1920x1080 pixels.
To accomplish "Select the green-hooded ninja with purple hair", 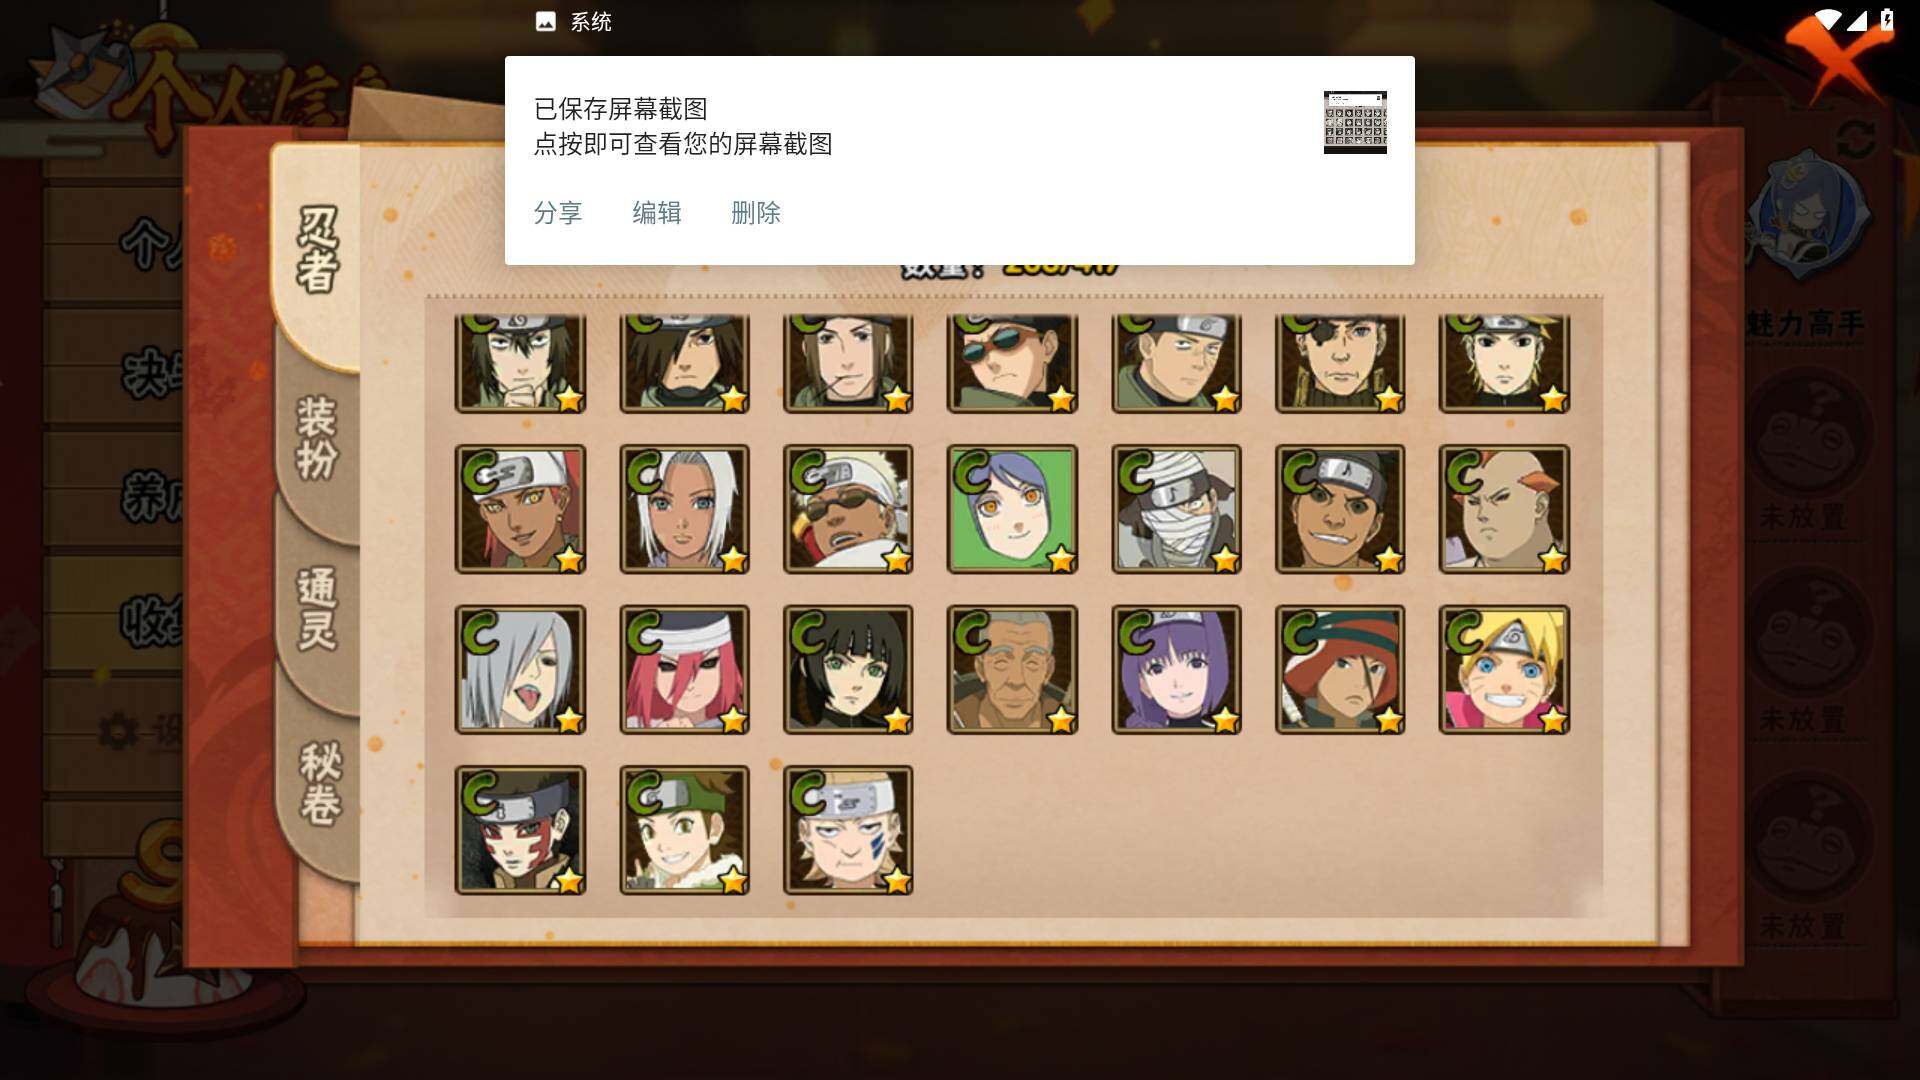I will coord(1012,509).
